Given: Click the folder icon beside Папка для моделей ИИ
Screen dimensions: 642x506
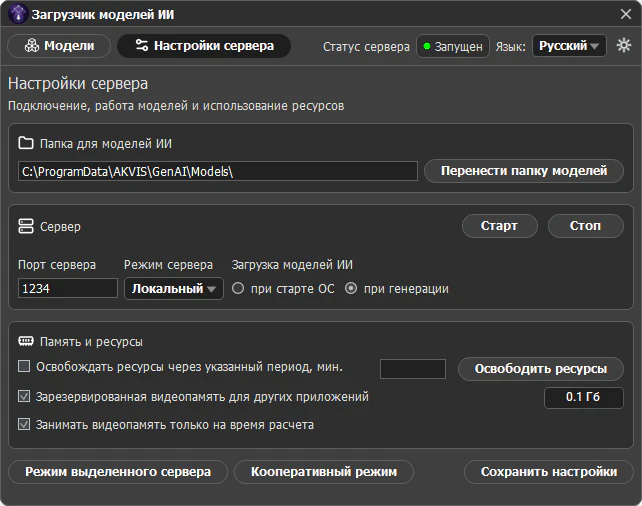Looking at the screenshot, I should pyautogui.click(x=26, y=143).
